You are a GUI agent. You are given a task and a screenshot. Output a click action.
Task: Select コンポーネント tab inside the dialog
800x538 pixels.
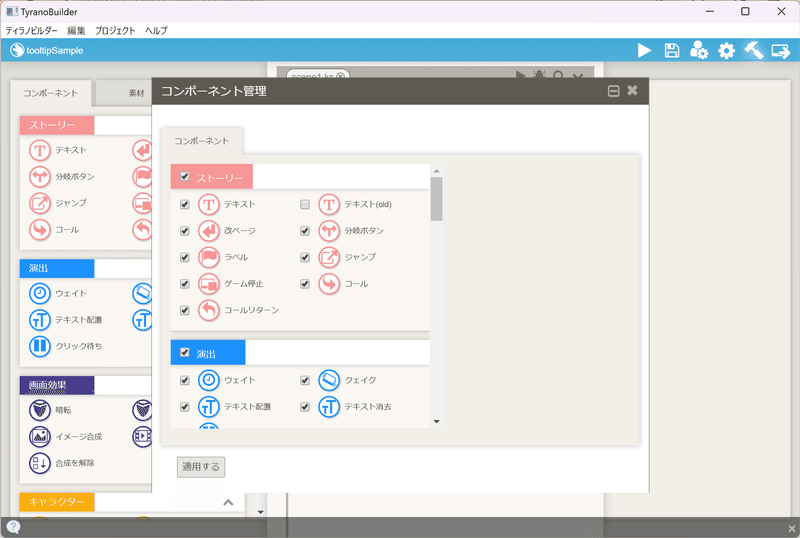point(202,141)
